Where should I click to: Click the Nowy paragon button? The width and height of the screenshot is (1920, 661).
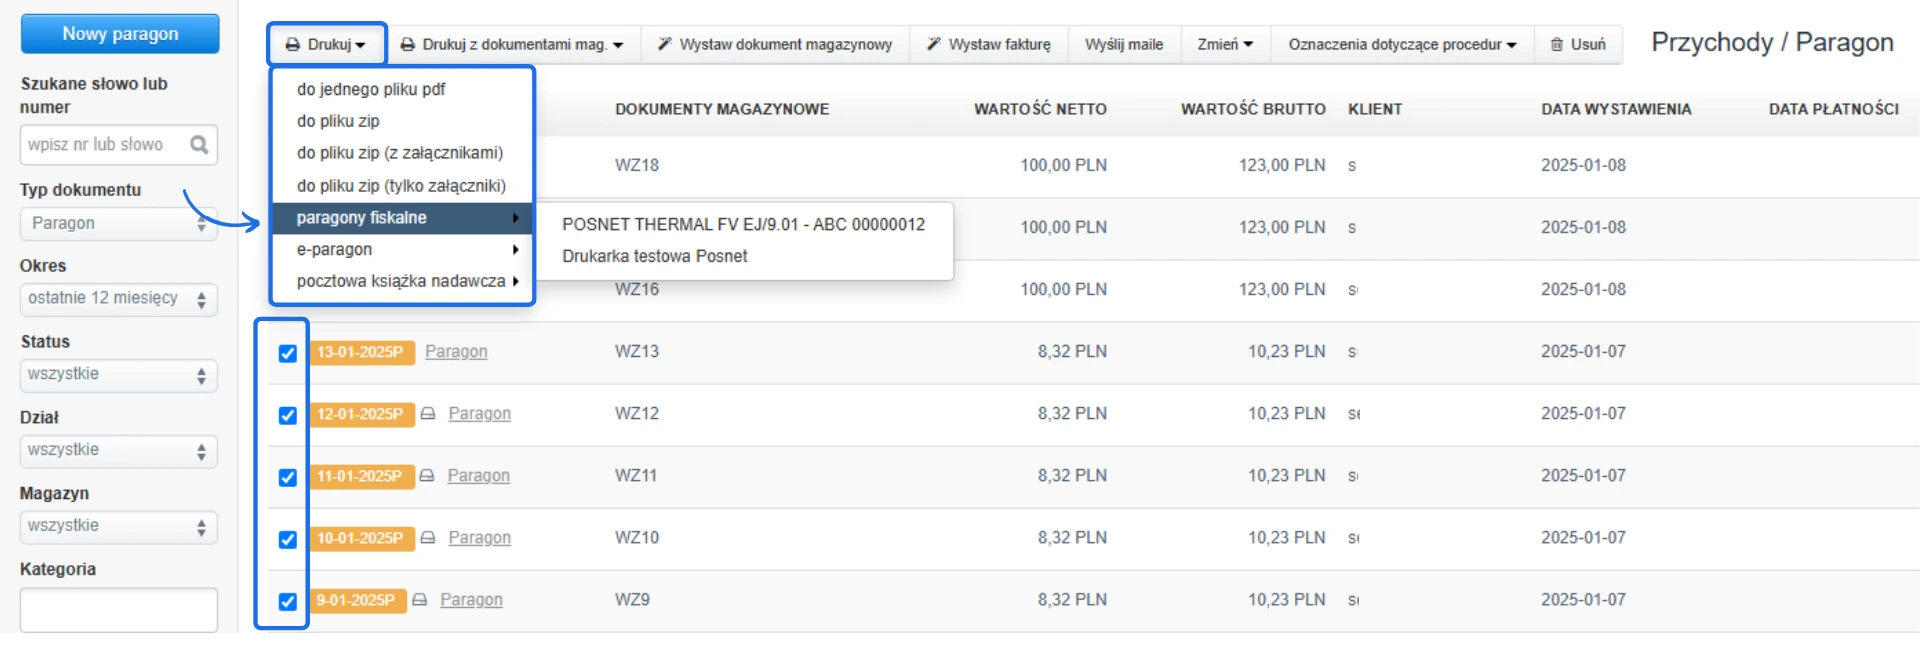tap(120, 34)
